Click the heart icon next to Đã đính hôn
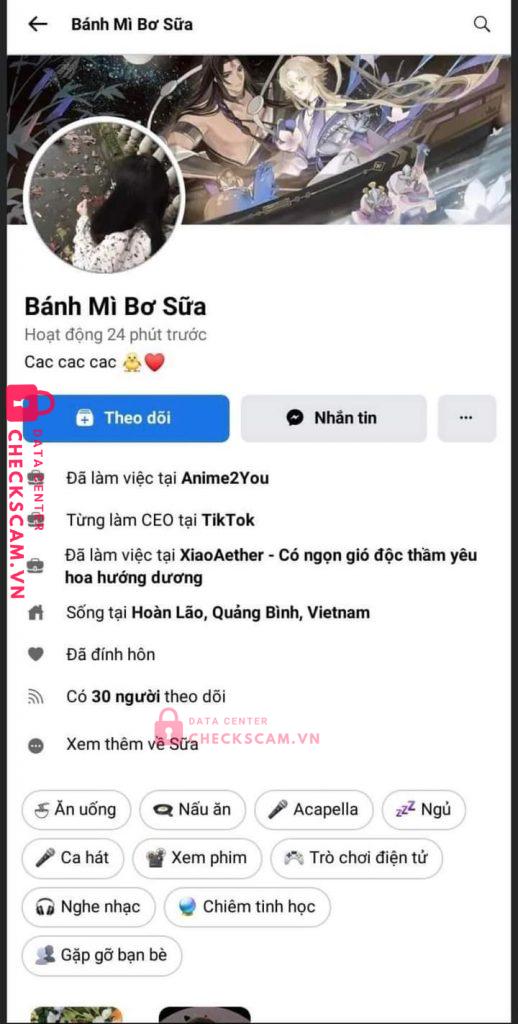The height and width of the screenshot is (1024, 518). point(36,654)
